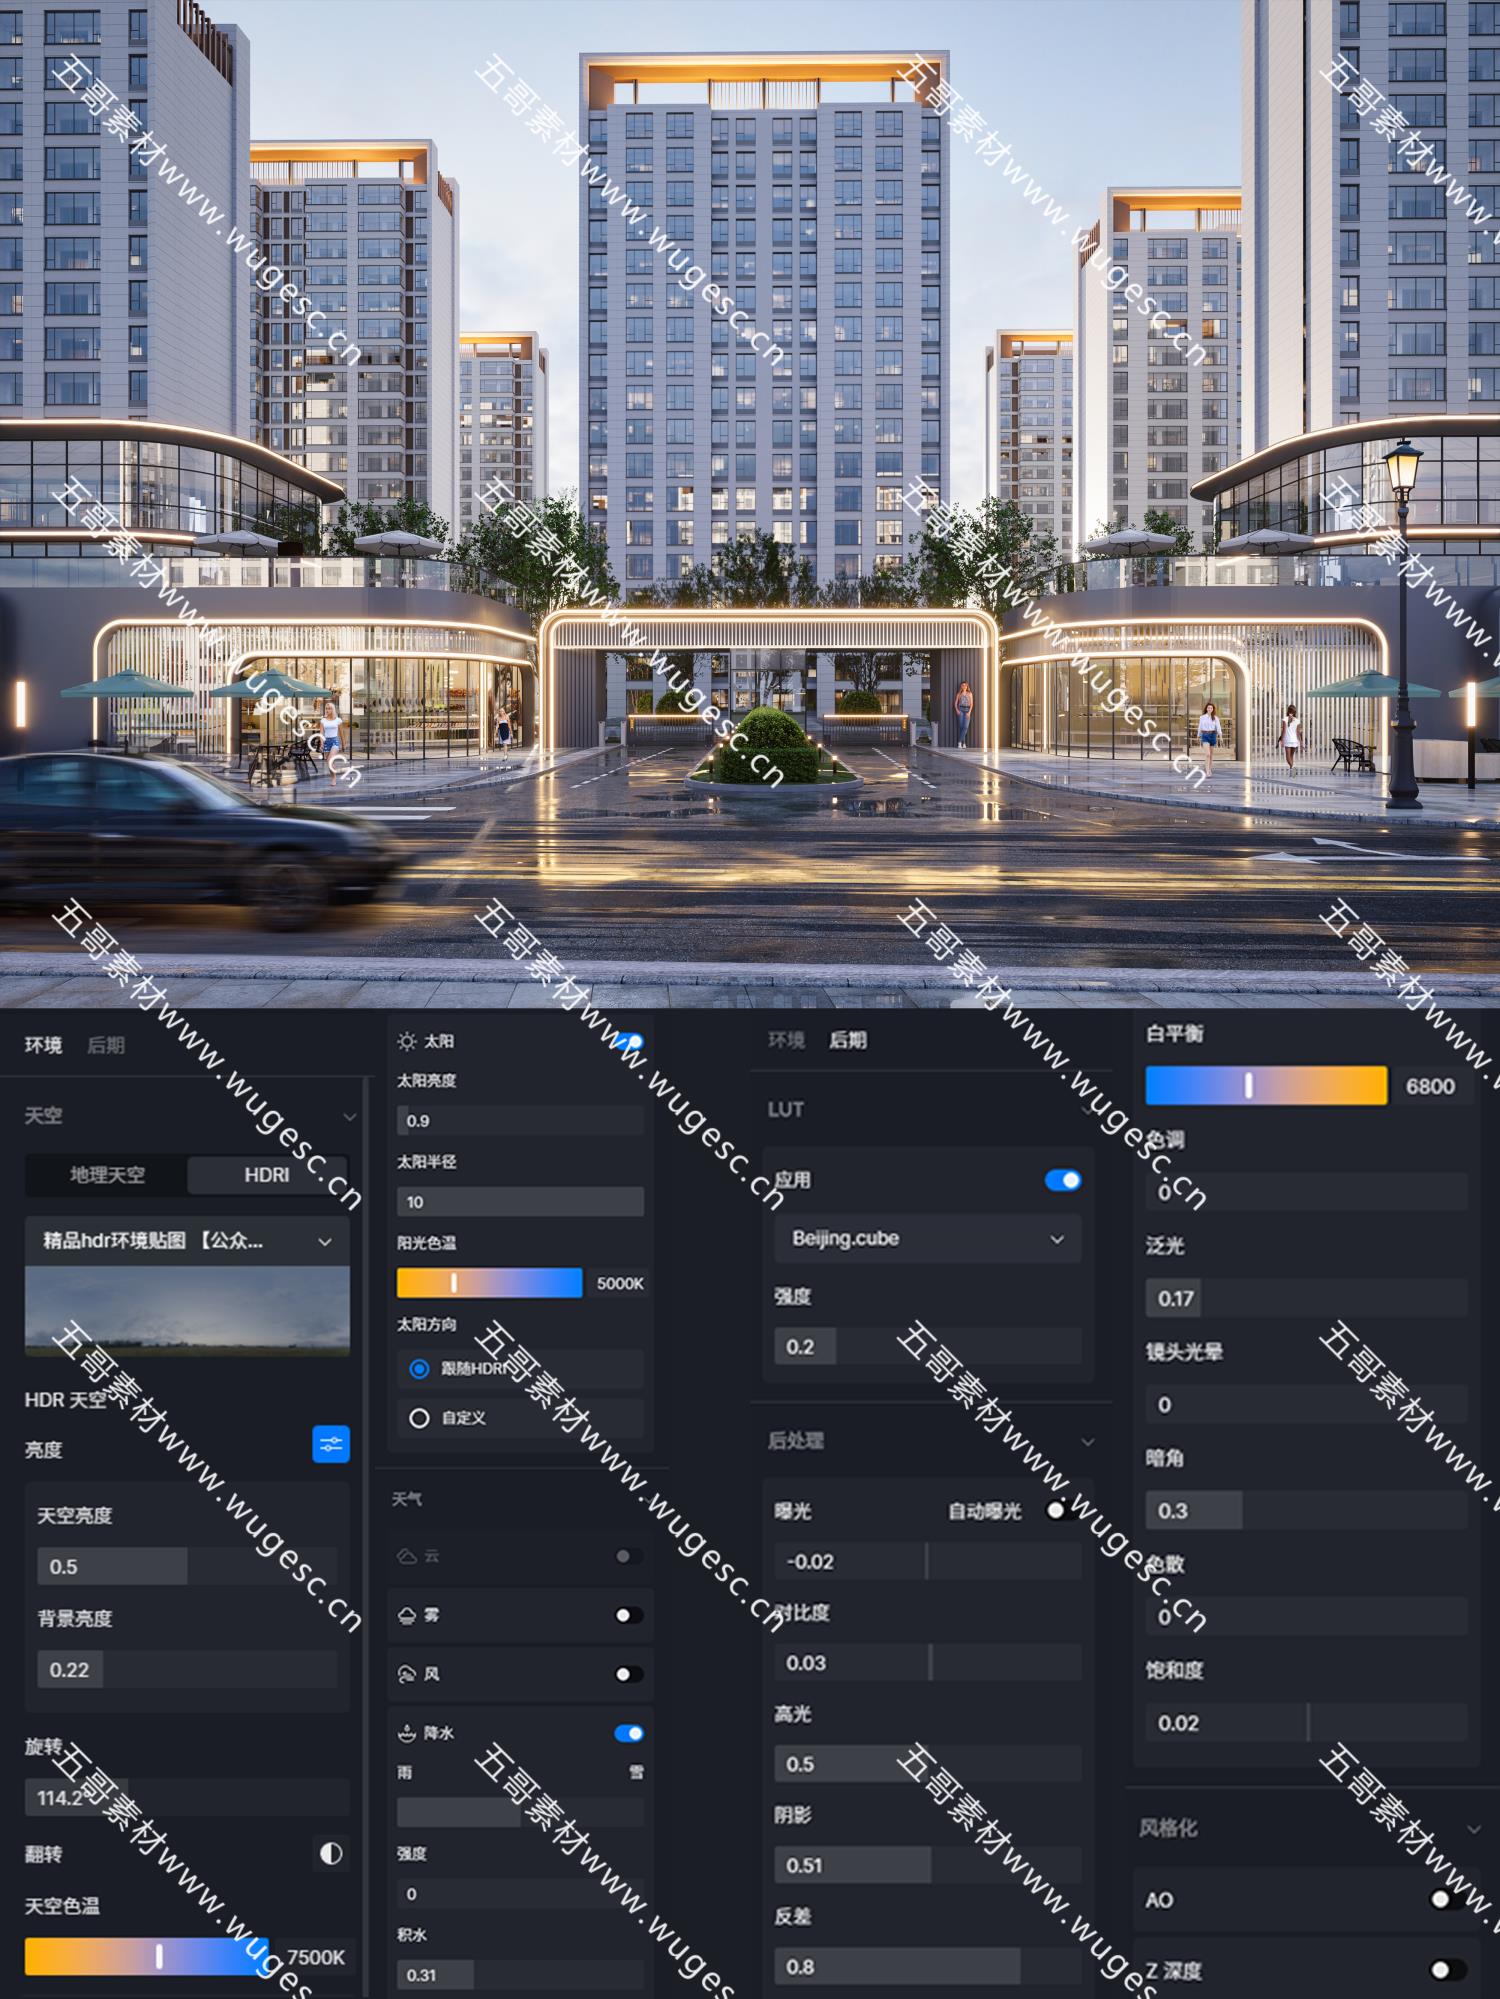The image size is (1500, 1999).
Task: Click the 高光 0.5 field
Action: tap(928, 1764)
